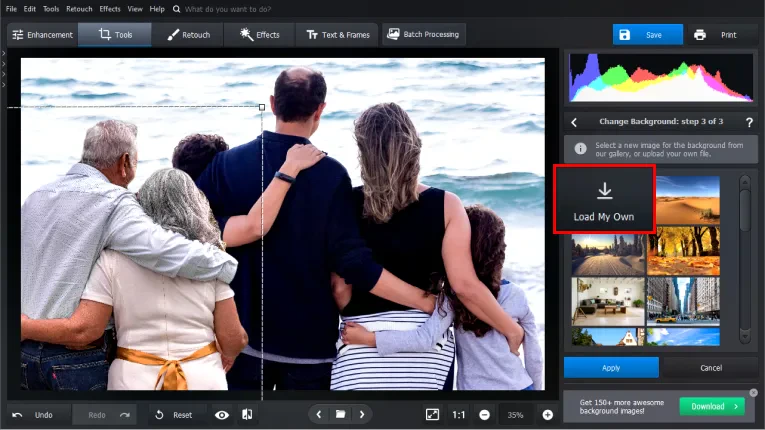Switch to the Tools tab with crop icon
This screenshot has height=430, width=765.
(x=115, y=35)
